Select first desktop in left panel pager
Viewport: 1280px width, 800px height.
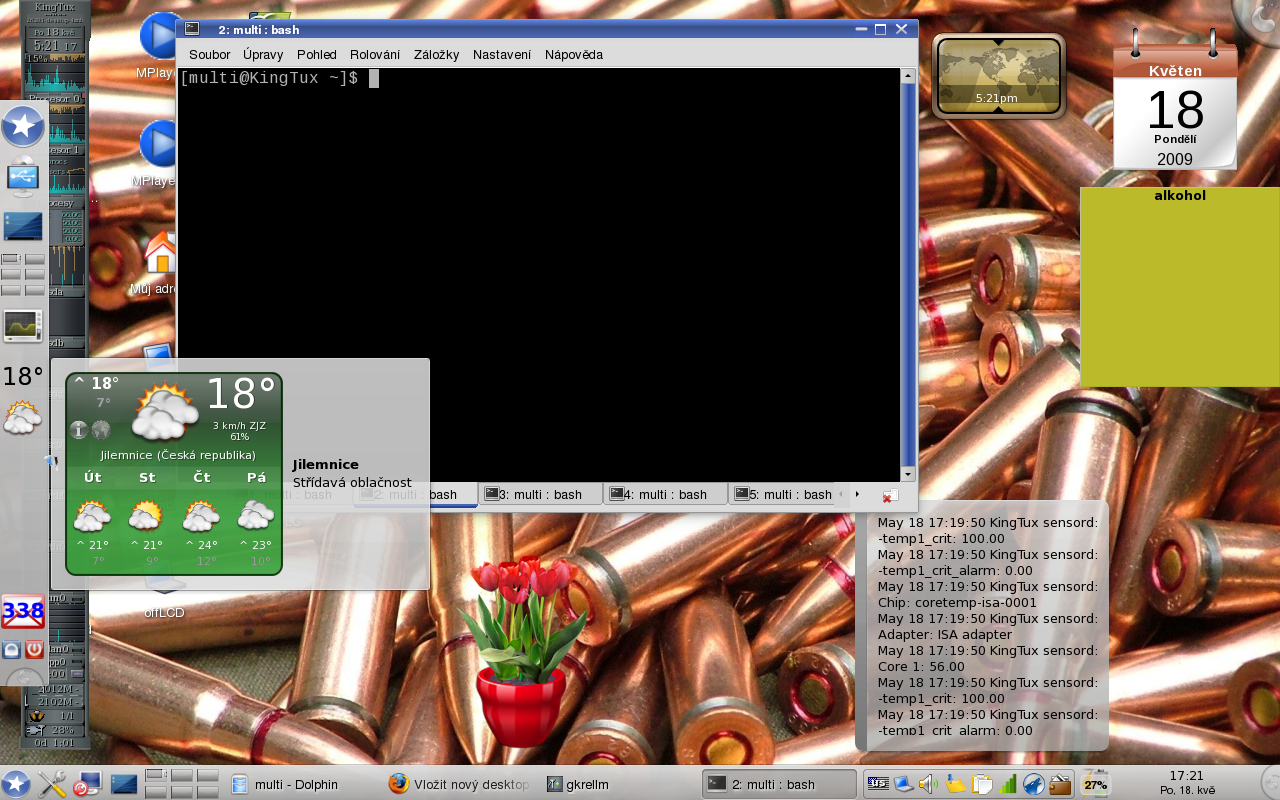click(11, 259)
